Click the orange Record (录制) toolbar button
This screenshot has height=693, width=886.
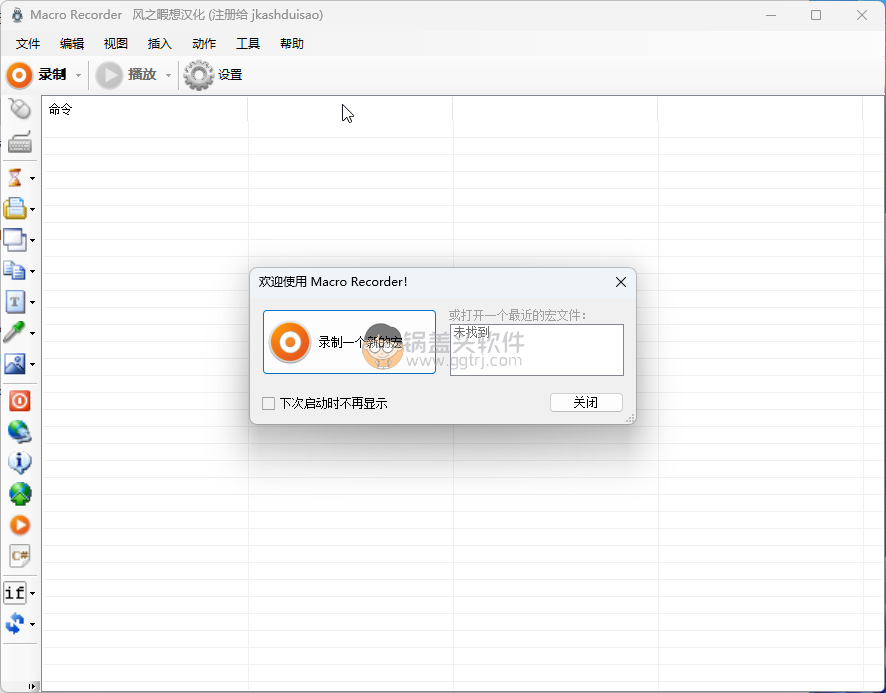36,75
